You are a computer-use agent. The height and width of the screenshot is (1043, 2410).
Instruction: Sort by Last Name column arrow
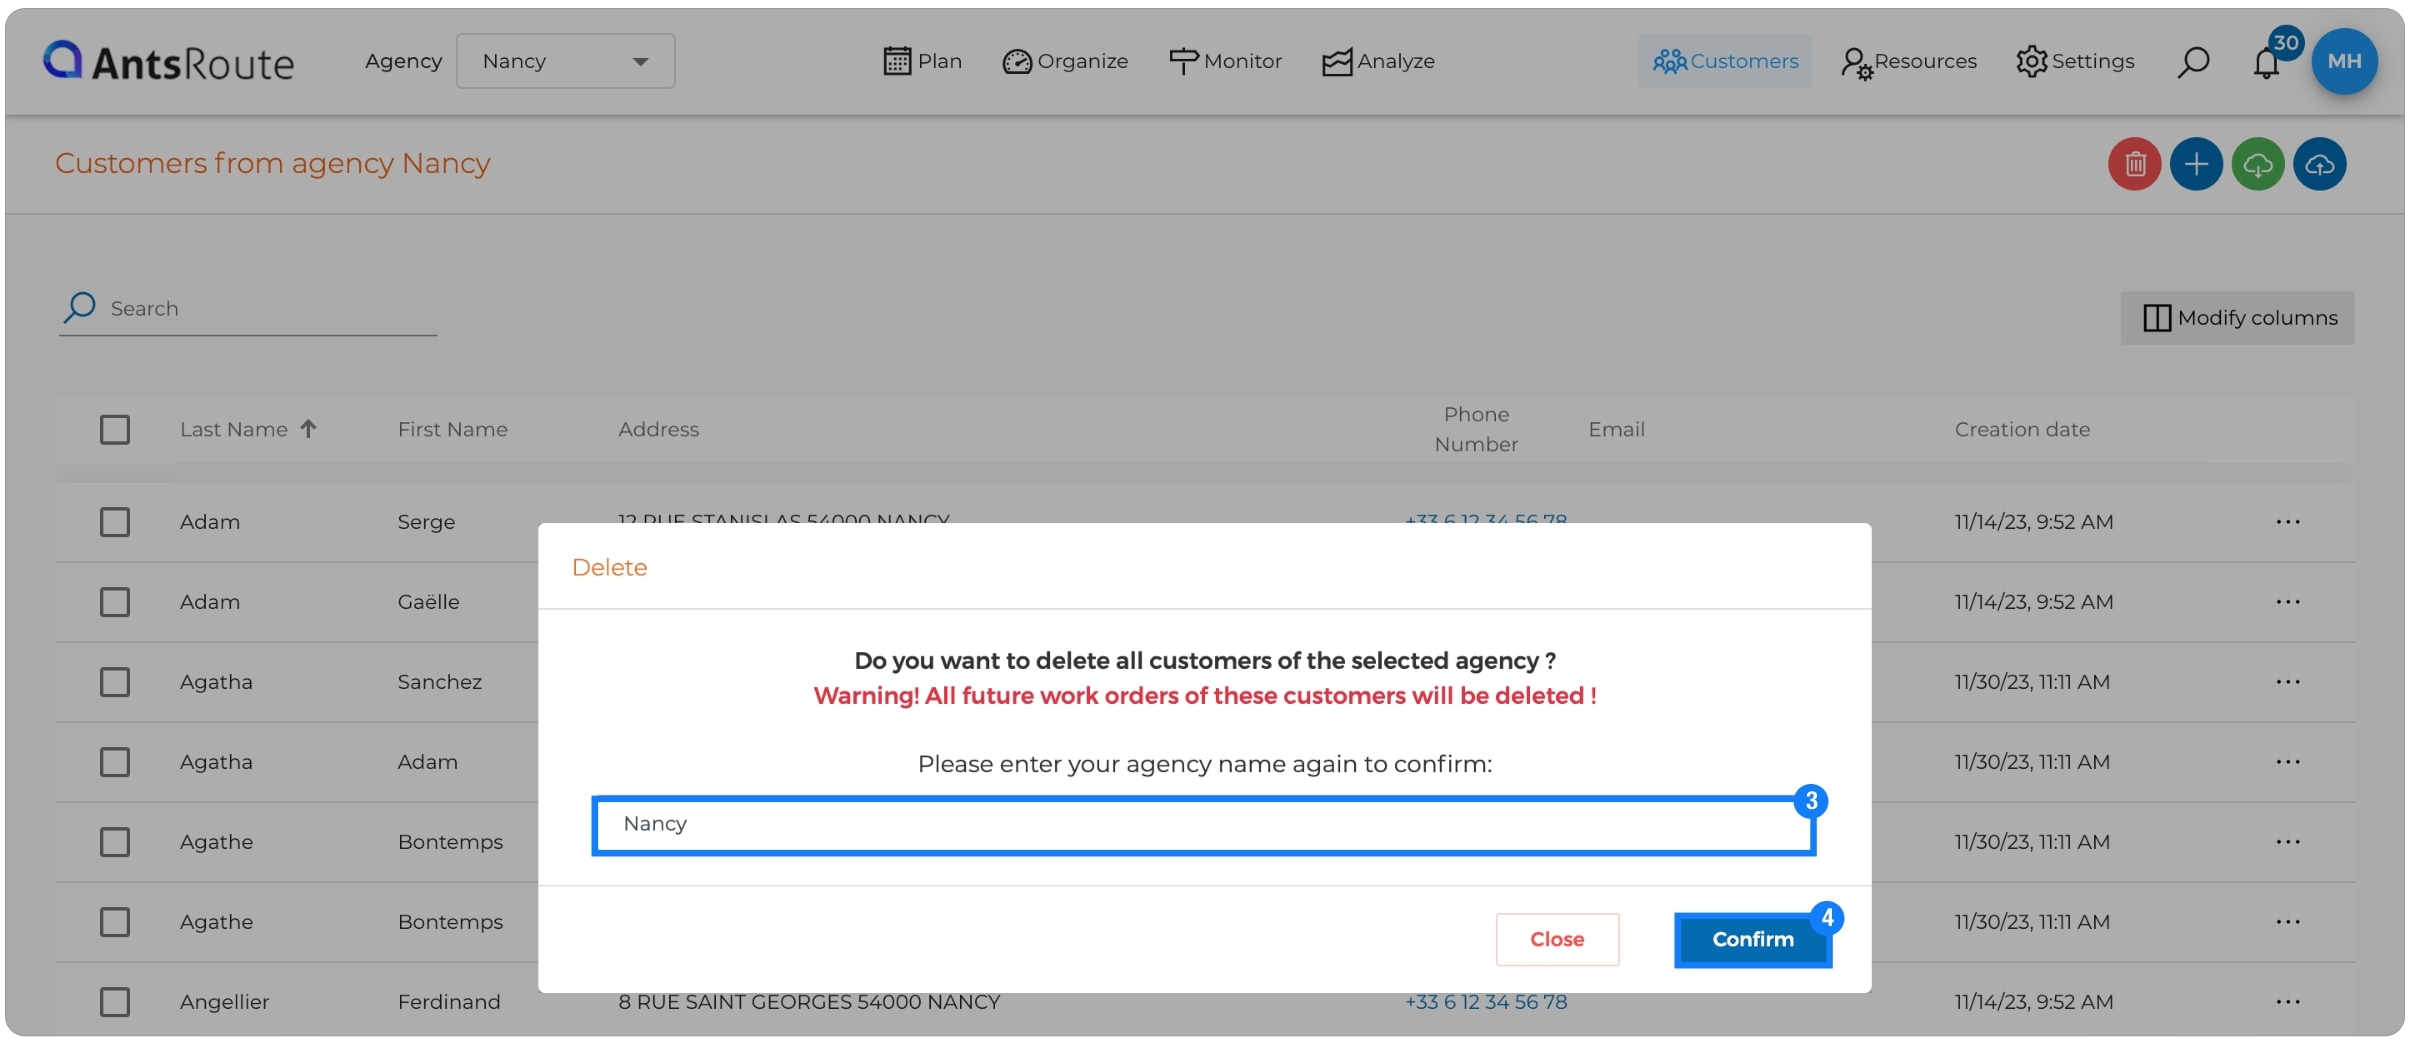click(x=308, y=429)
